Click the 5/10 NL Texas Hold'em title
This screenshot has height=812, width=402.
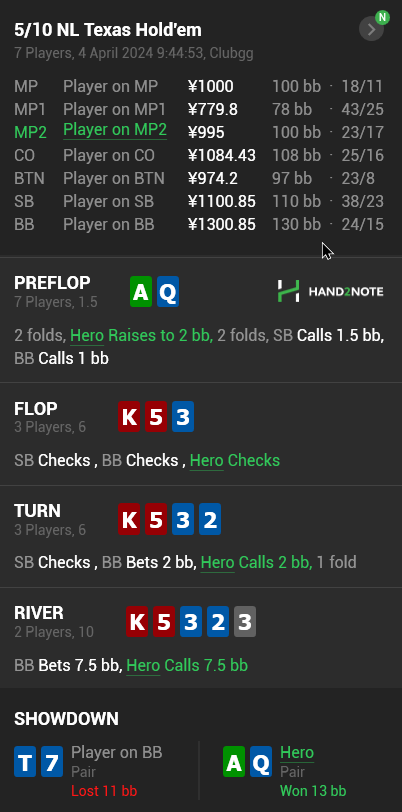click(108, 30)
